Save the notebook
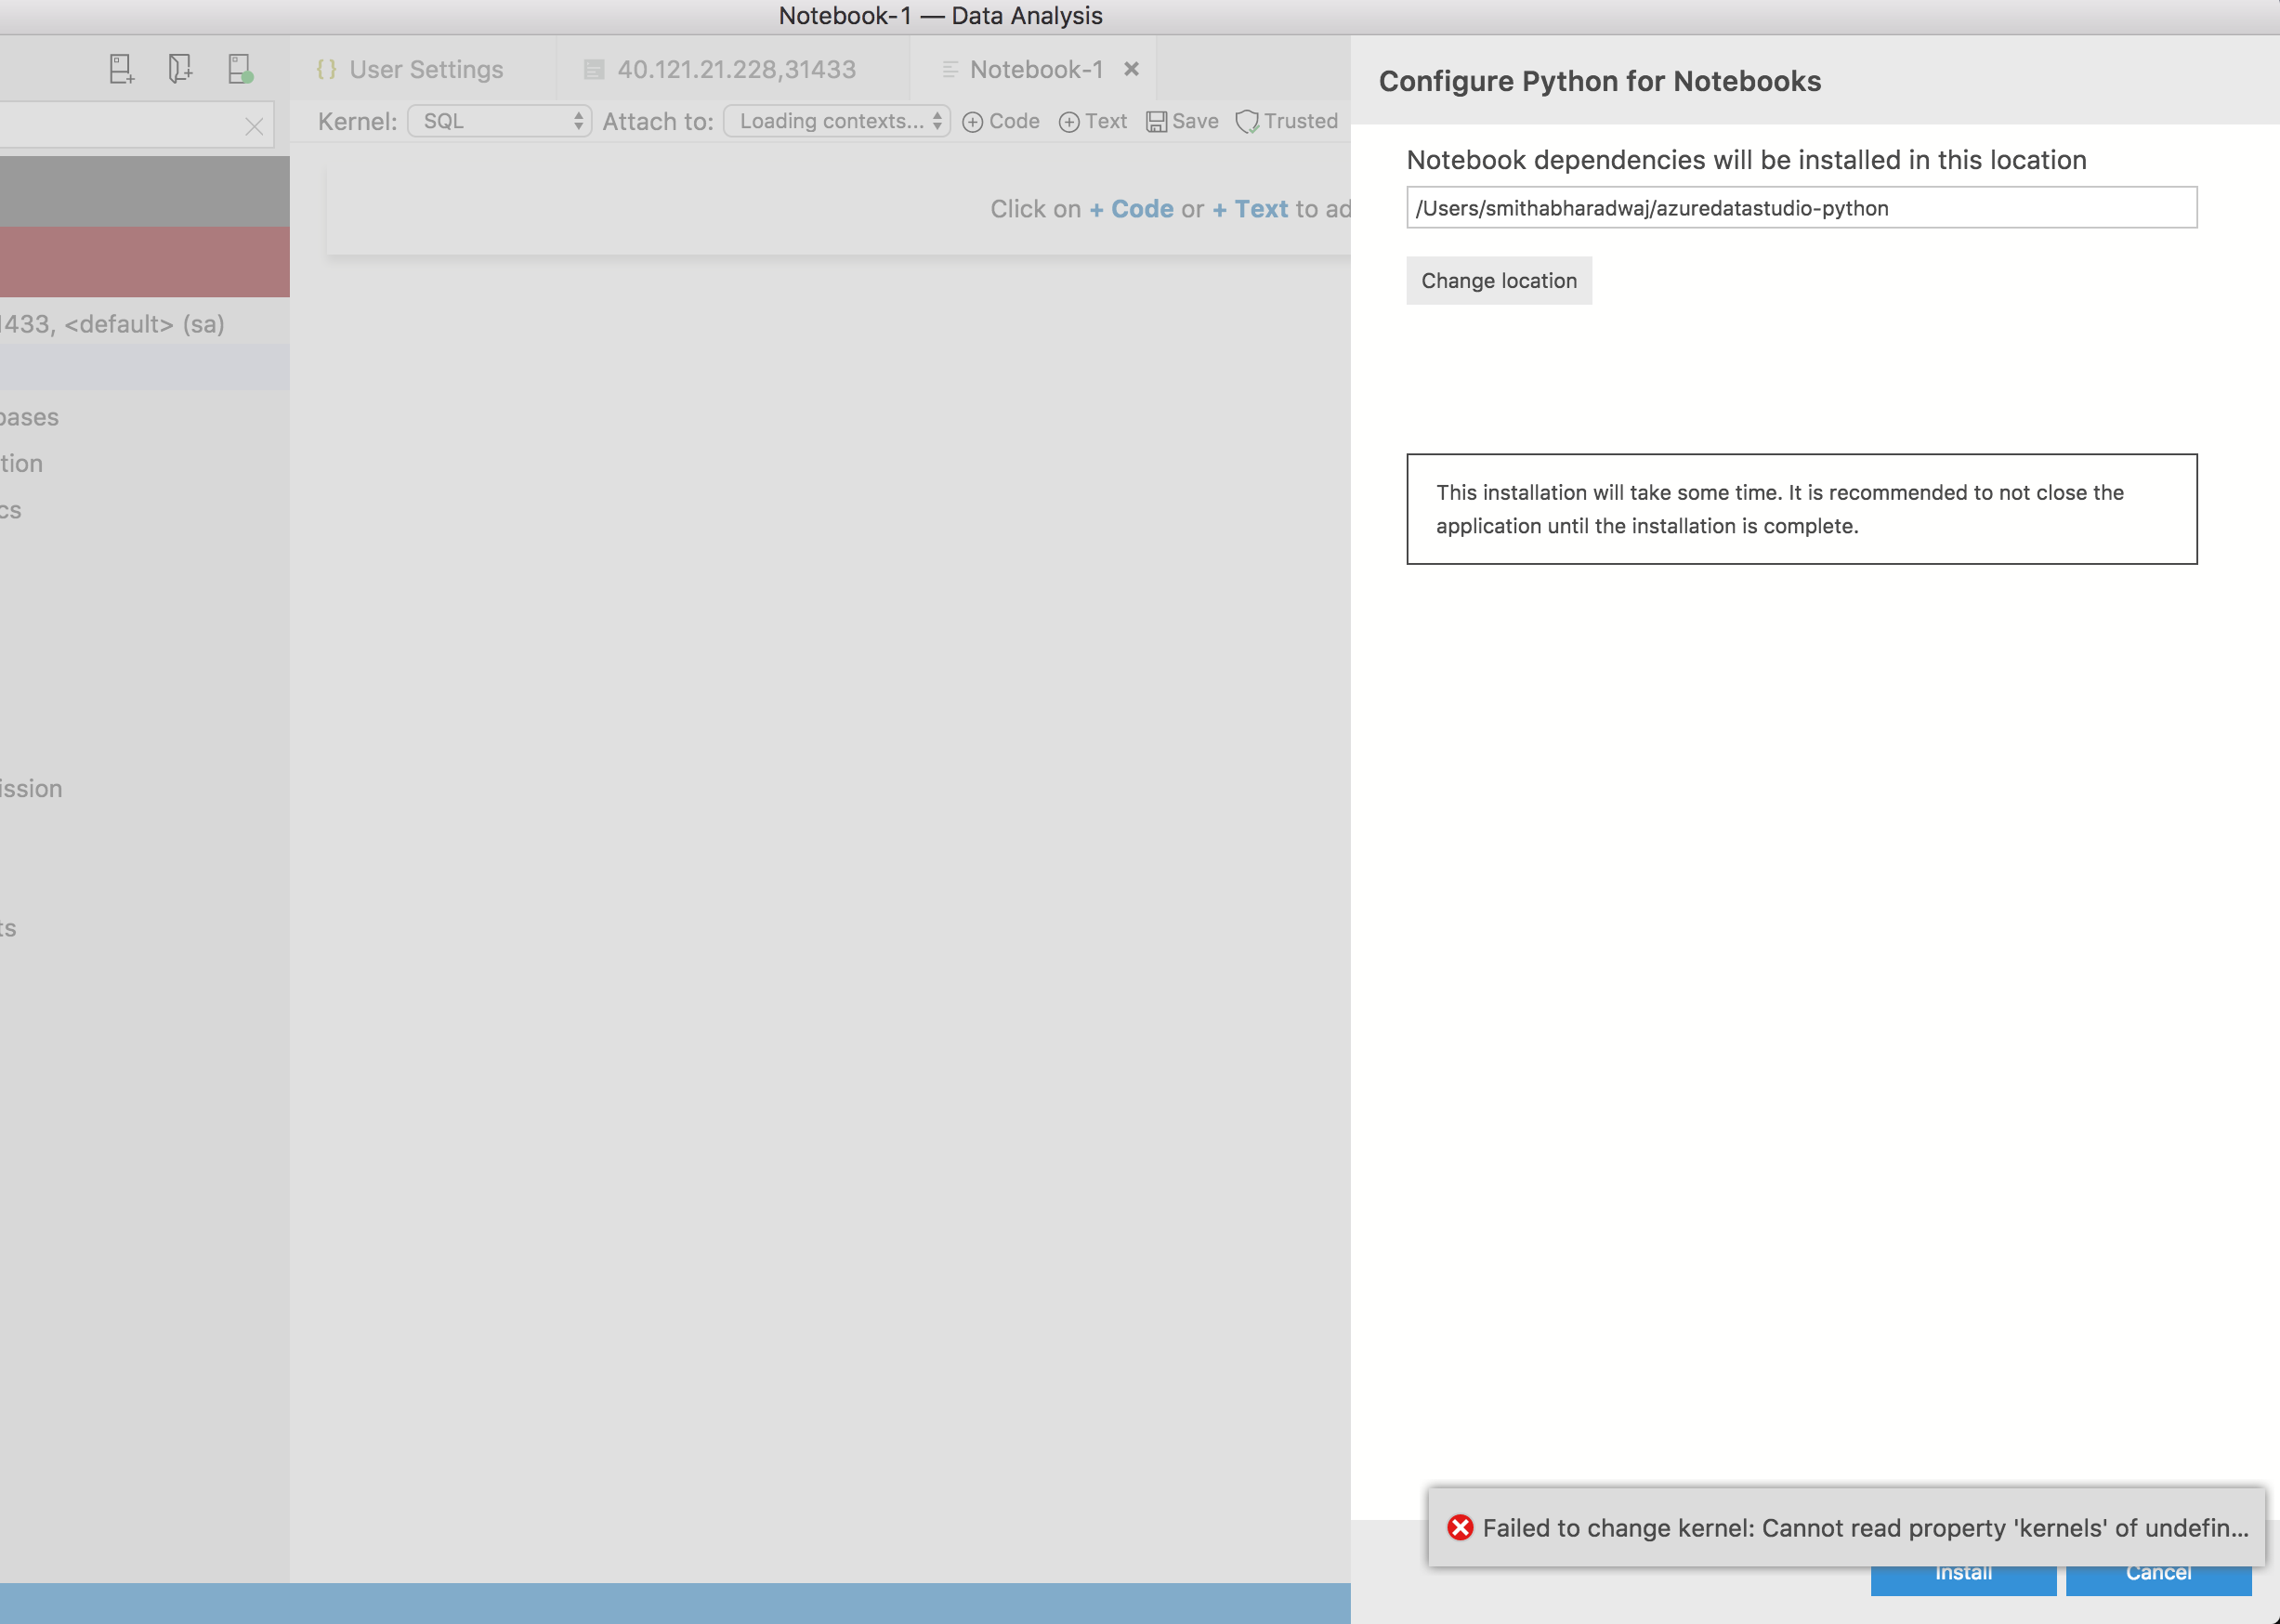The height and width of the screenshot is (1624, 2280). coord(1182,121)
